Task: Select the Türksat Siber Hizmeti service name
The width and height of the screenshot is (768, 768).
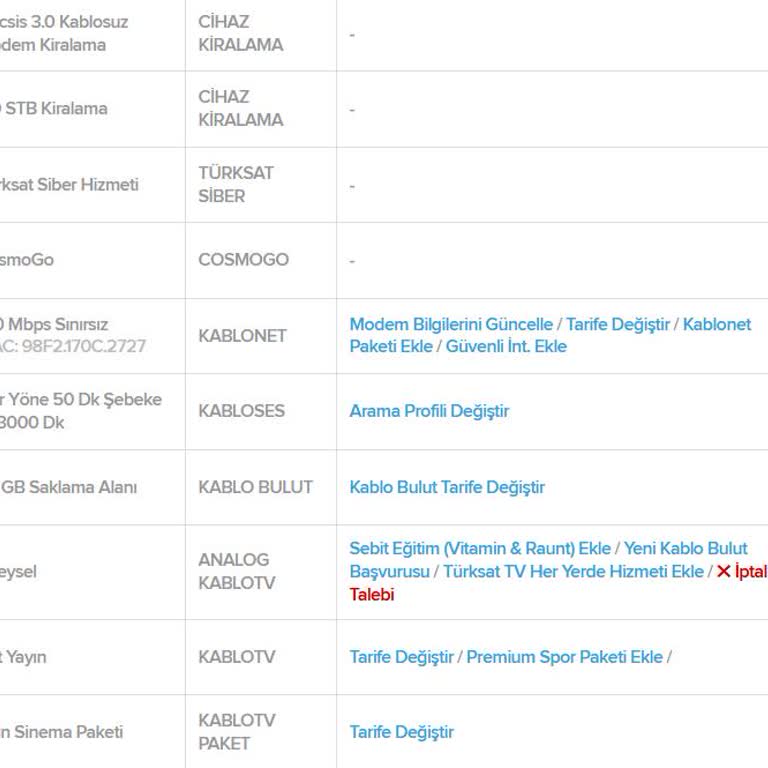Action: 69,185
